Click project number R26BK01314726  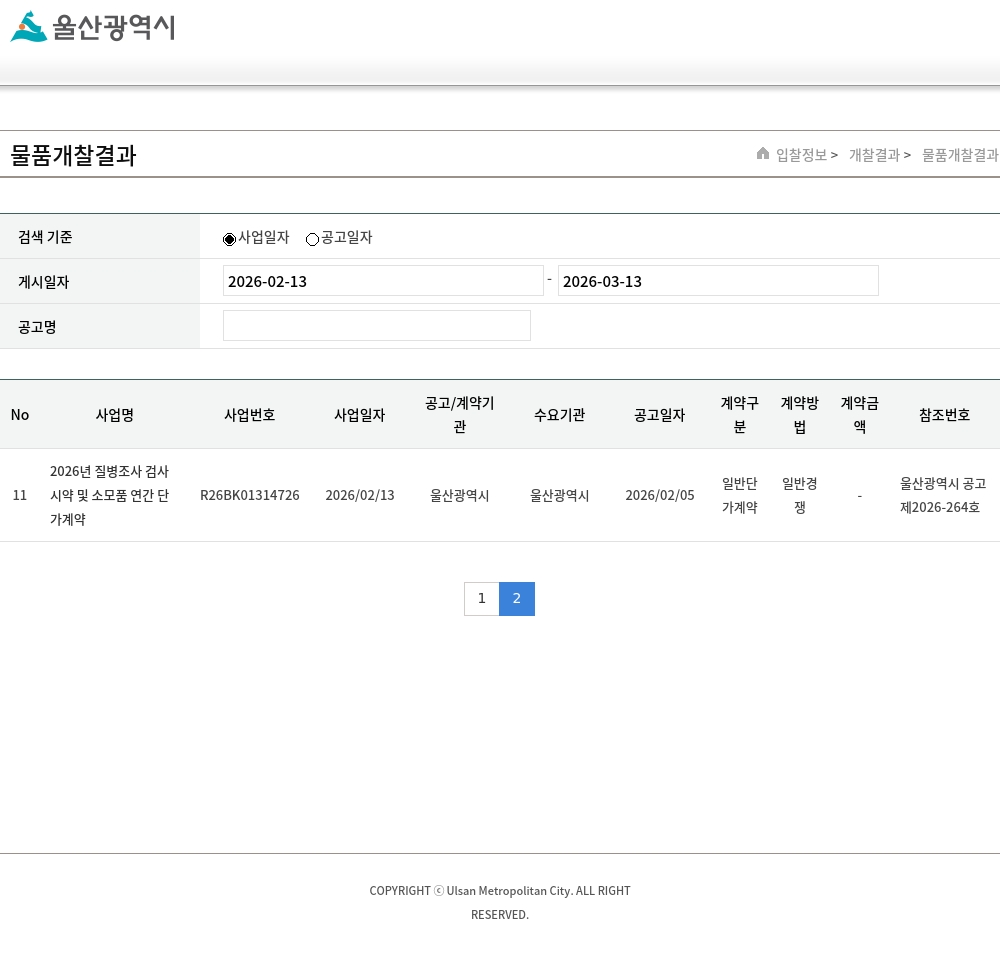249,495
